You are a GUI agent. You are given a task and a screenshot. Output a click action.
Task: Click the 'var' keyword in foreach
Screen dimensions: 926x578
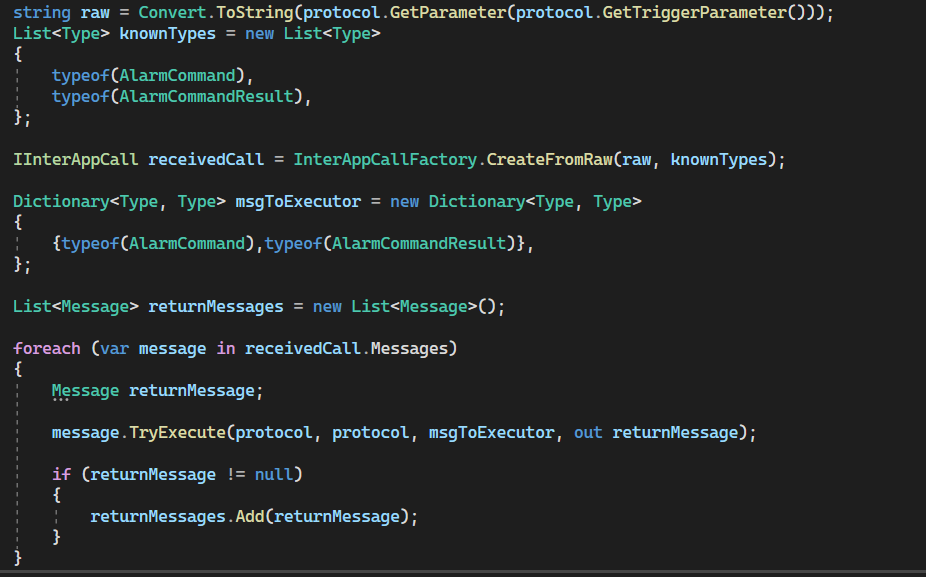click(114, 348)
